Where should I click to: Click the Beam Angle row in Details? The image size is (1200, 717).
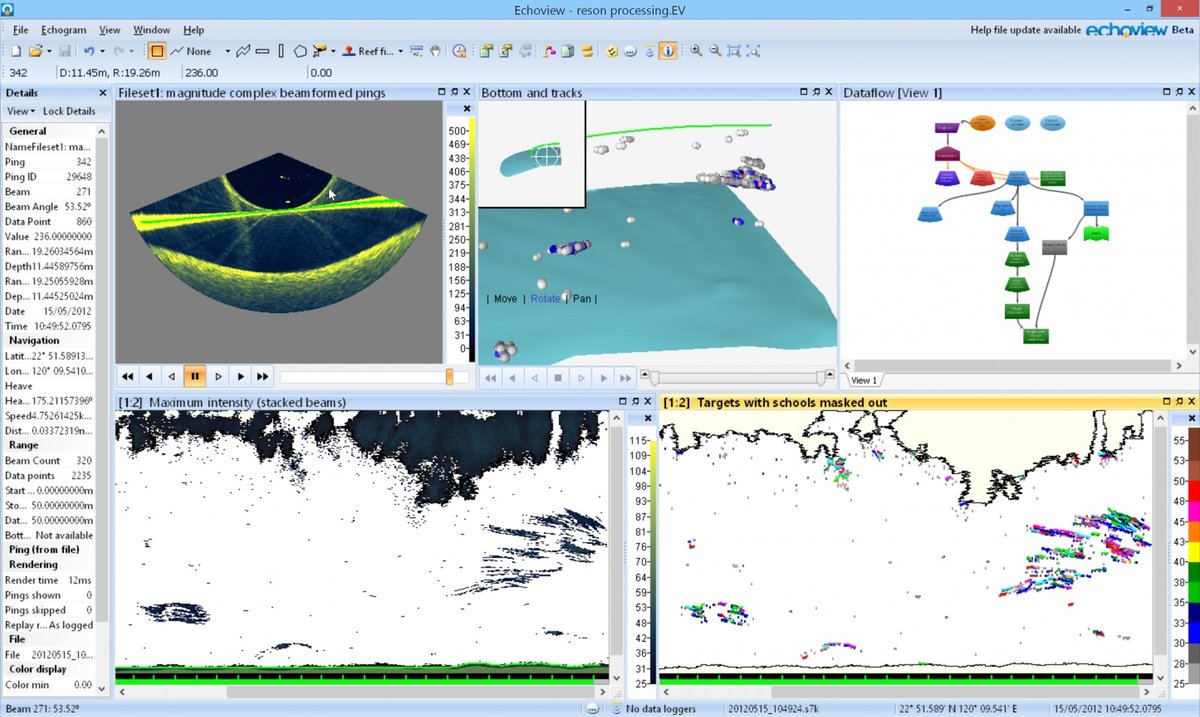48,206
